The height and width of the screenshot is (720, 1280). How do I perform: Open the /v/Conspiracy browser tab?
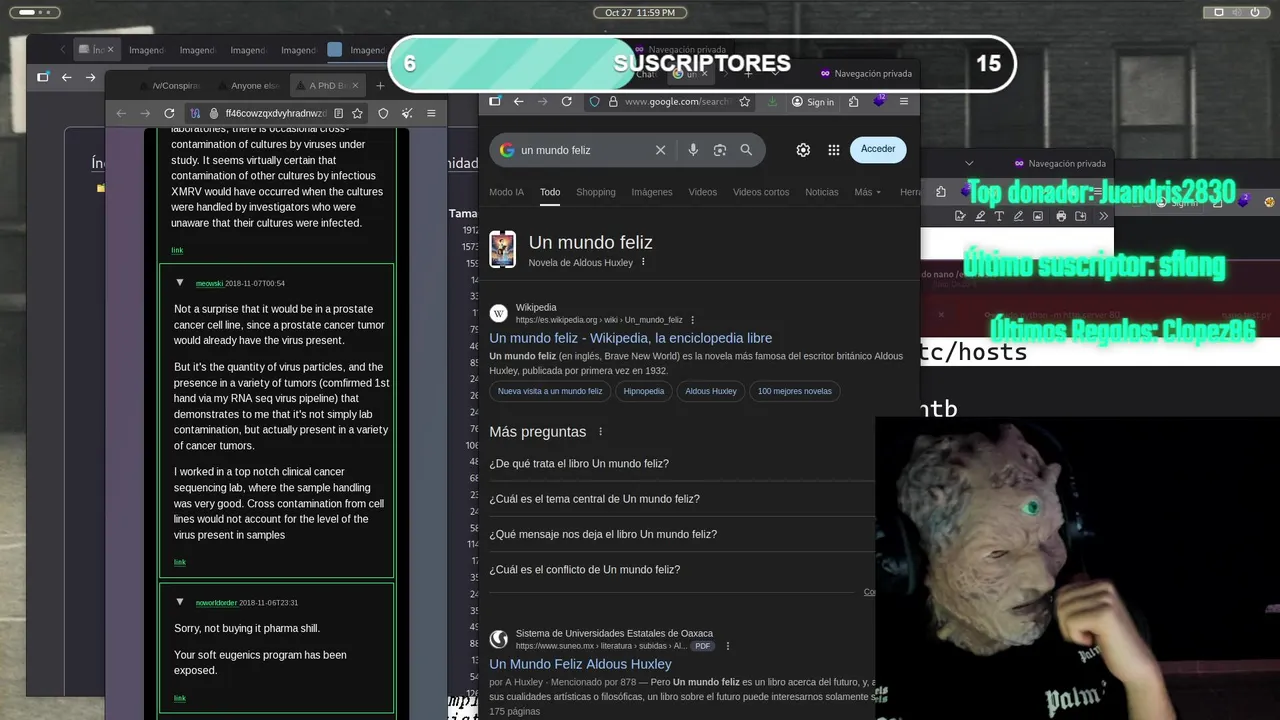[x=169, y=86]
